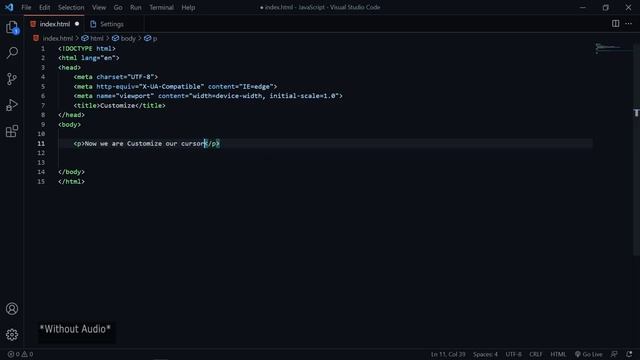640x360 pixels.
Task: Click the feedback icon in status bar
Action: point(614,354)
